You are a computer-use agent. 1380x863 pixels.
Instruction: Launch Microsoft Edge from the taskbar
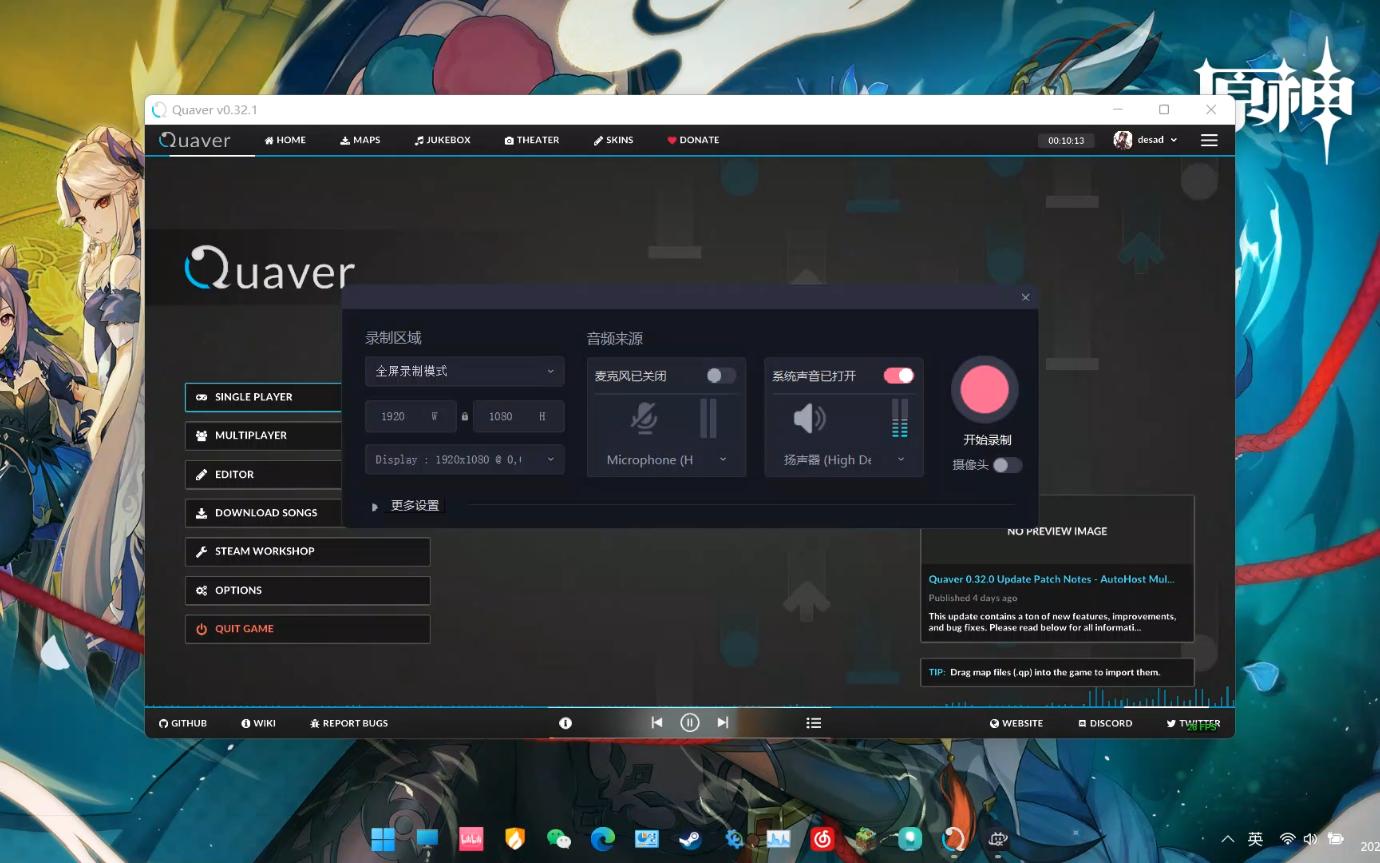click(x=603, y=839)
